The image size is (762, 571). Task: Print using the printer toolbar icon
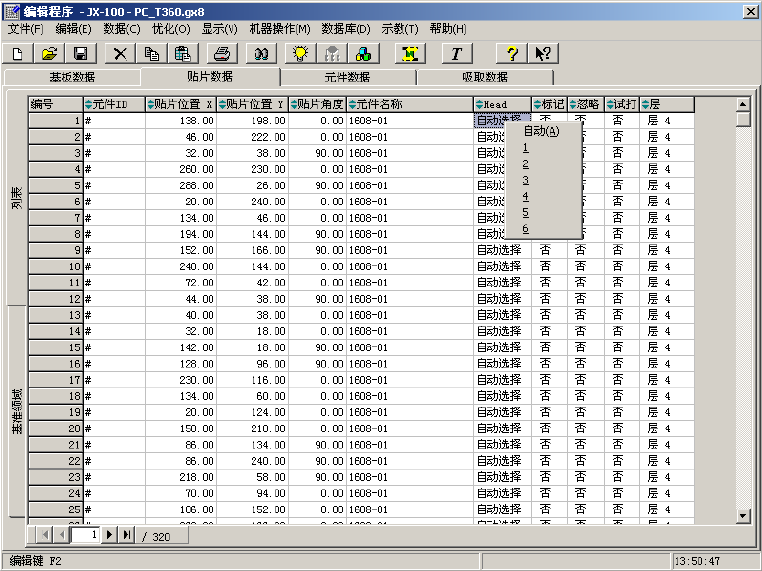pos(223,53)
